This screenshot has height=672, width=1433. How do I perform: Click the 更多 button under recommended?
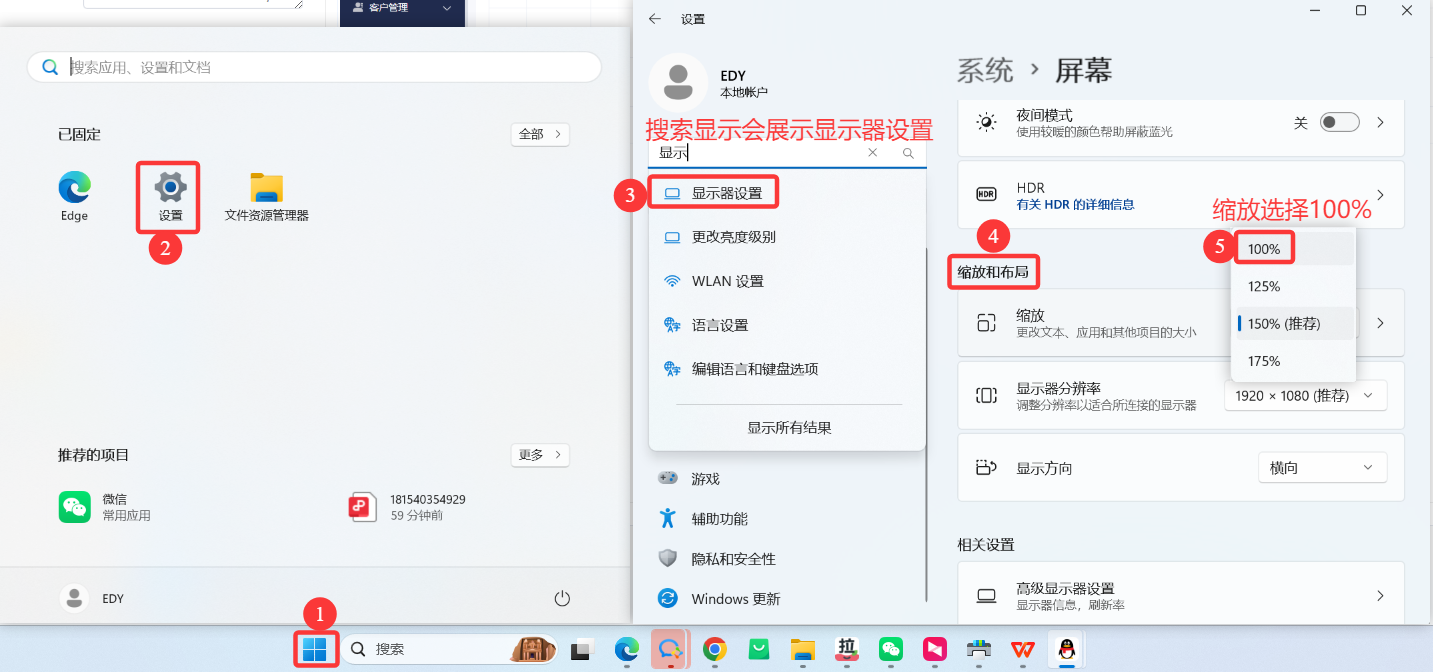(540, 455)
